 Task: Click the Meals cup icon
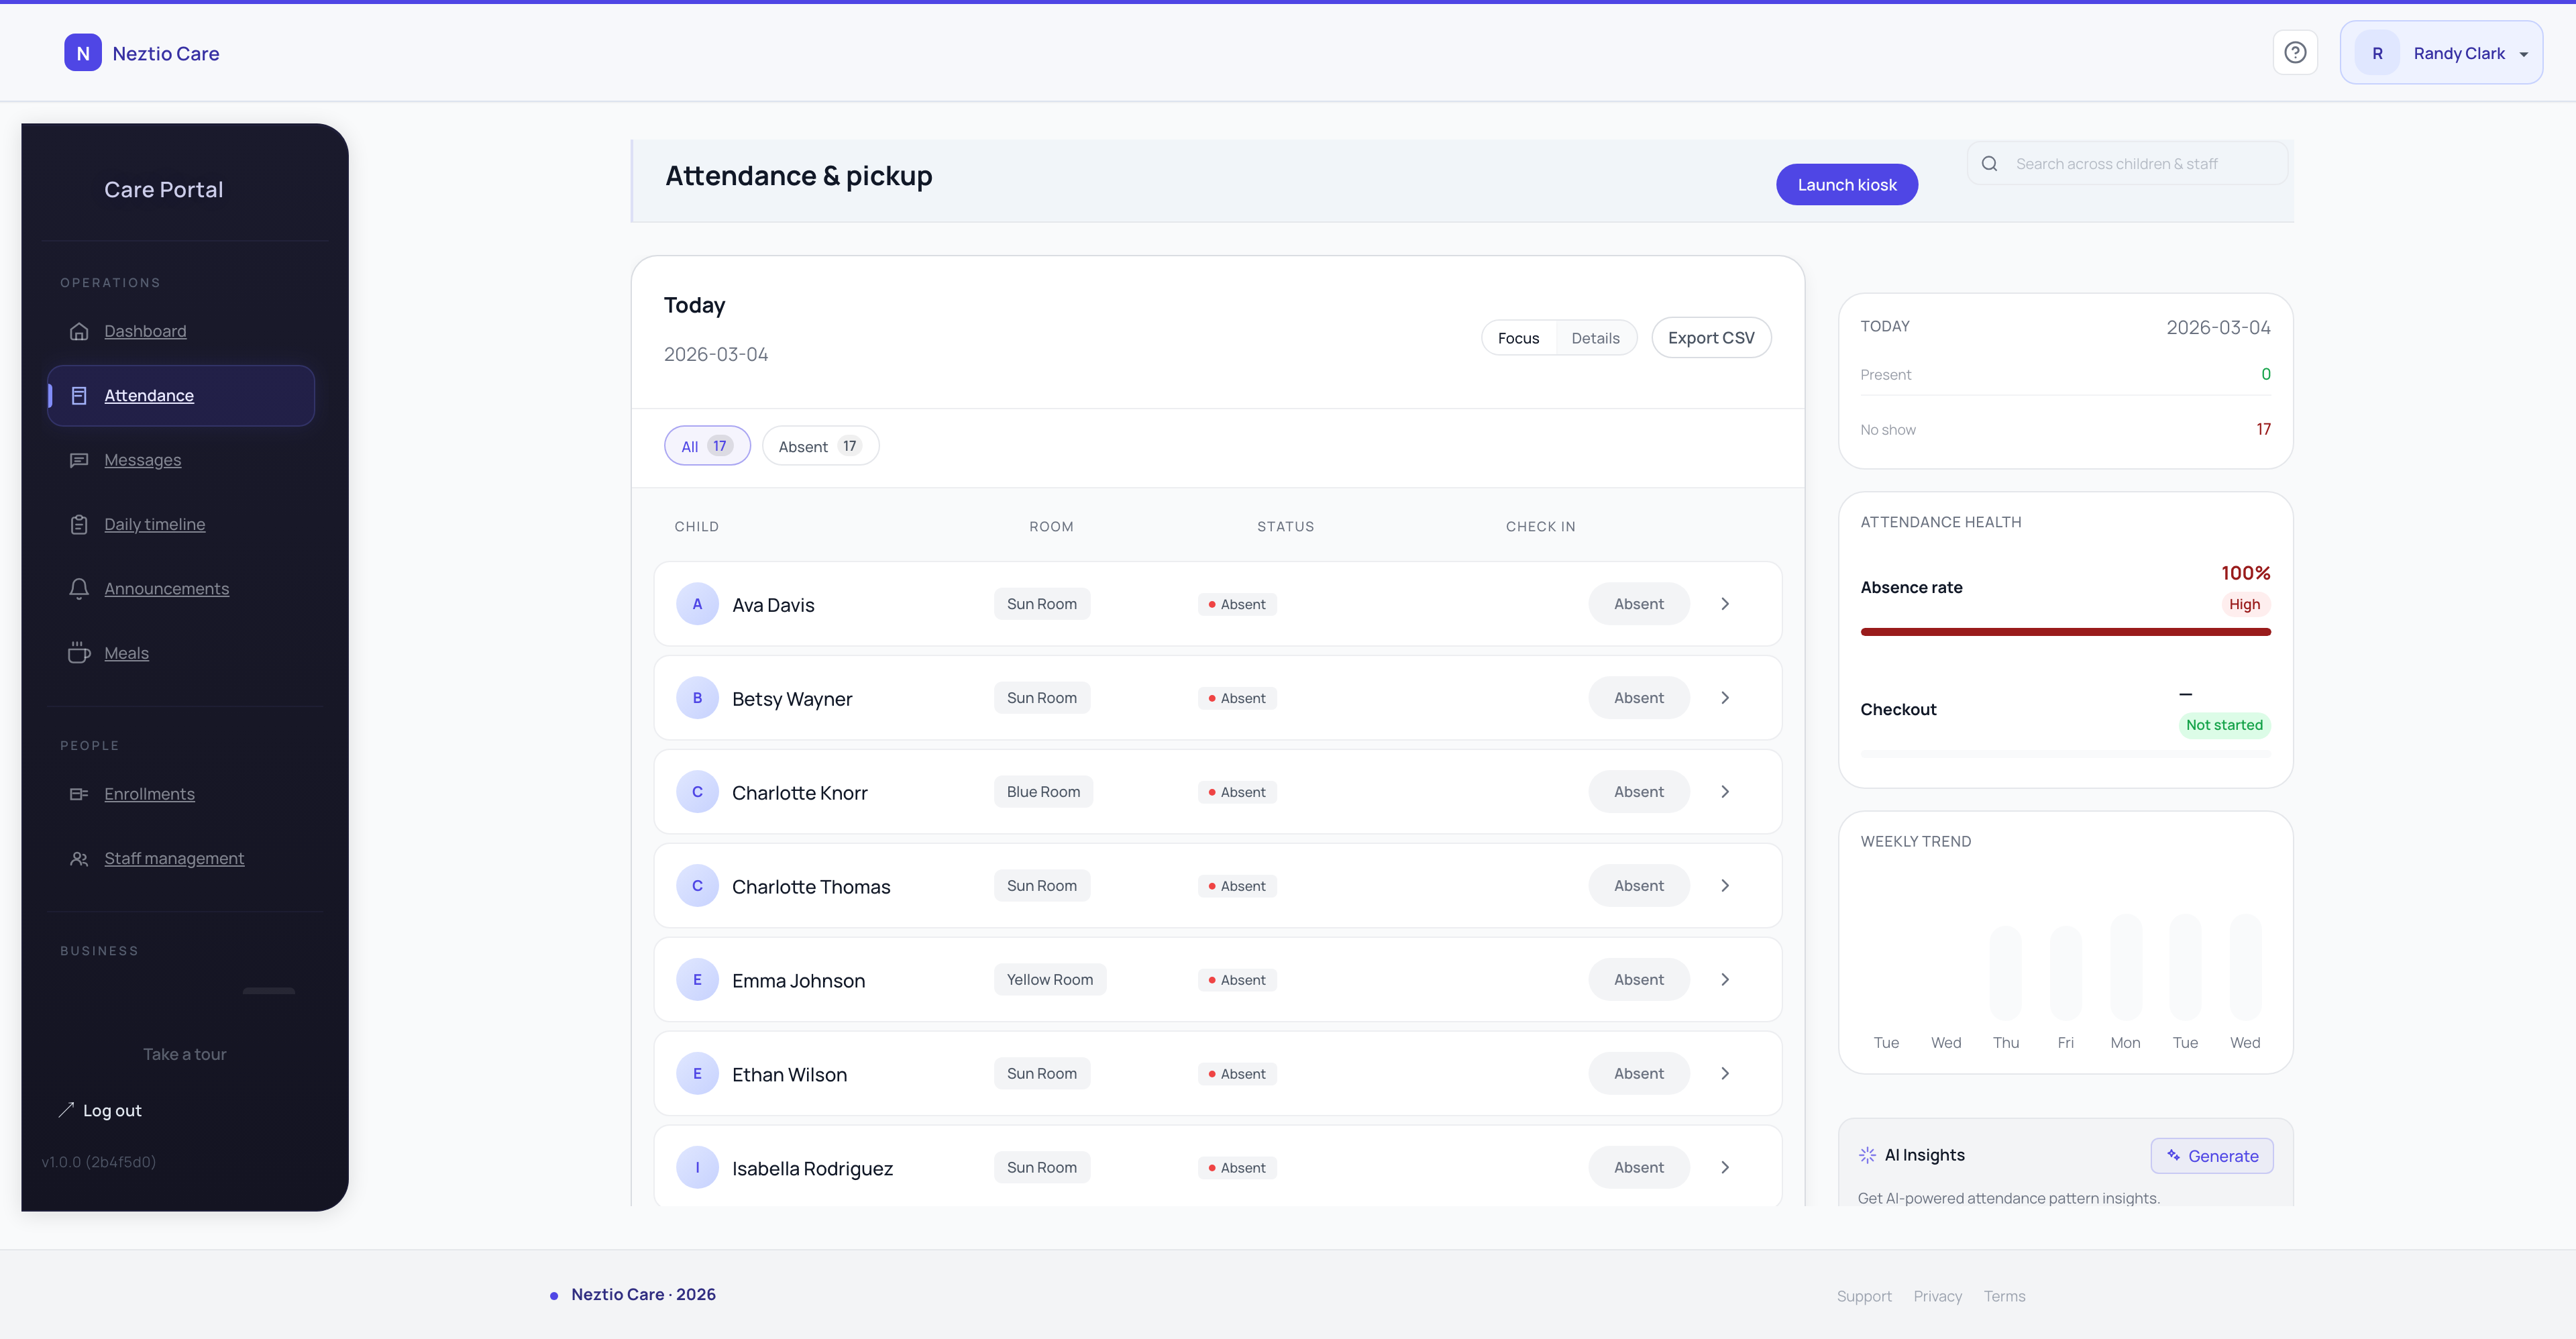pos(80,652)
